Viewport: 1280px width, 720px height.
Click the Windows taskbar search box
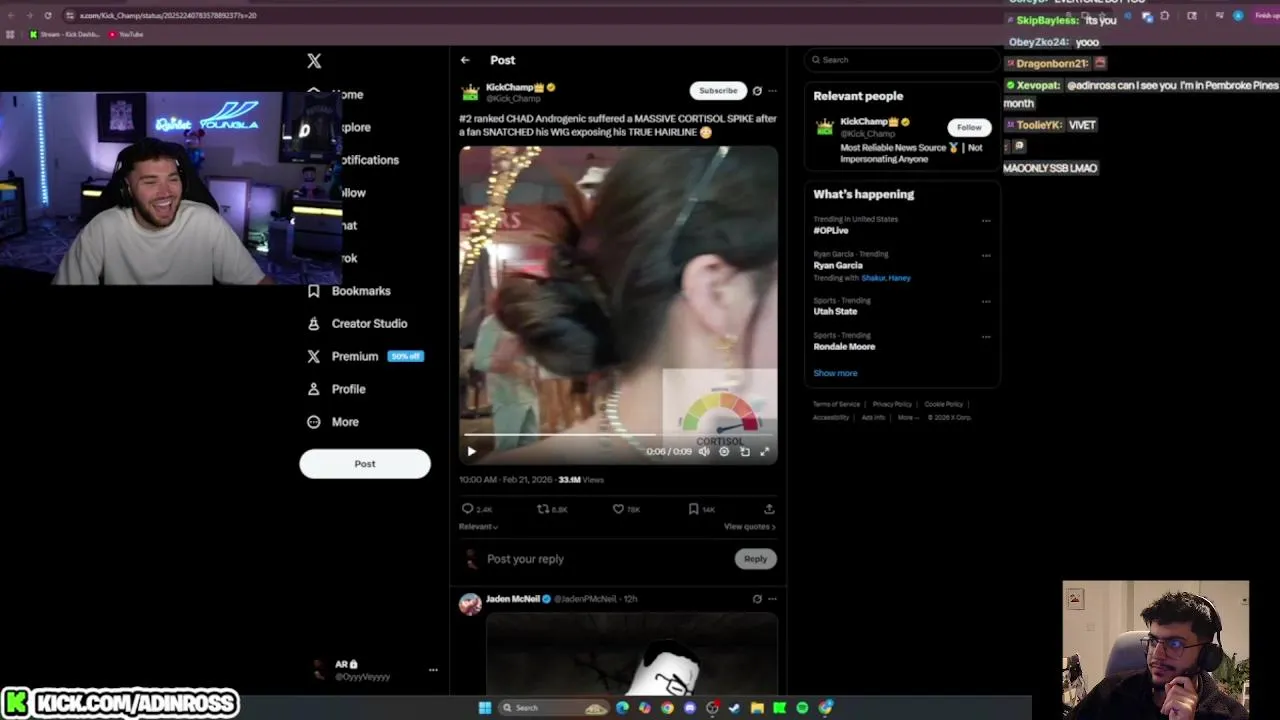555,708
